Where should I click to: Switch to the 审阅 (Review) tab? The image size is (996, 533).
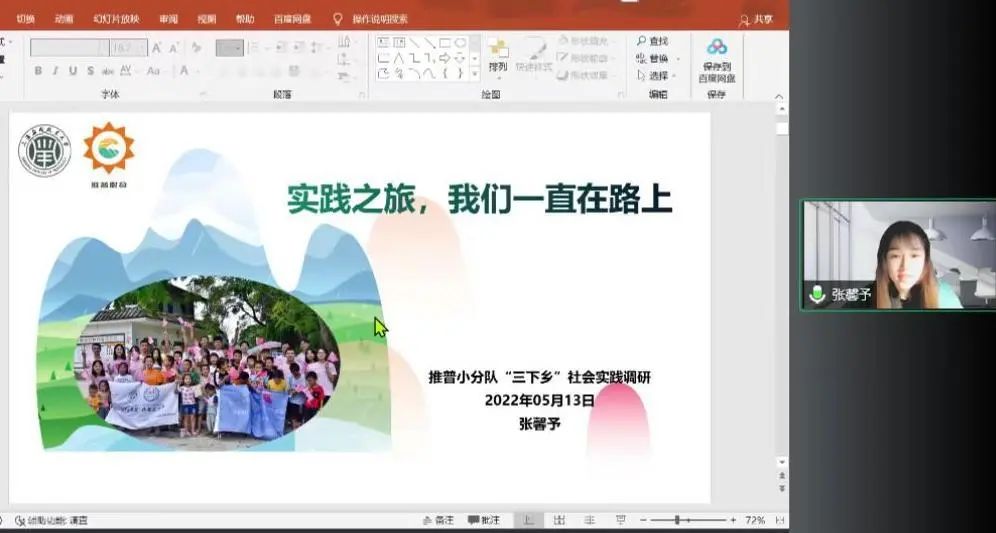tap(168, 19)
